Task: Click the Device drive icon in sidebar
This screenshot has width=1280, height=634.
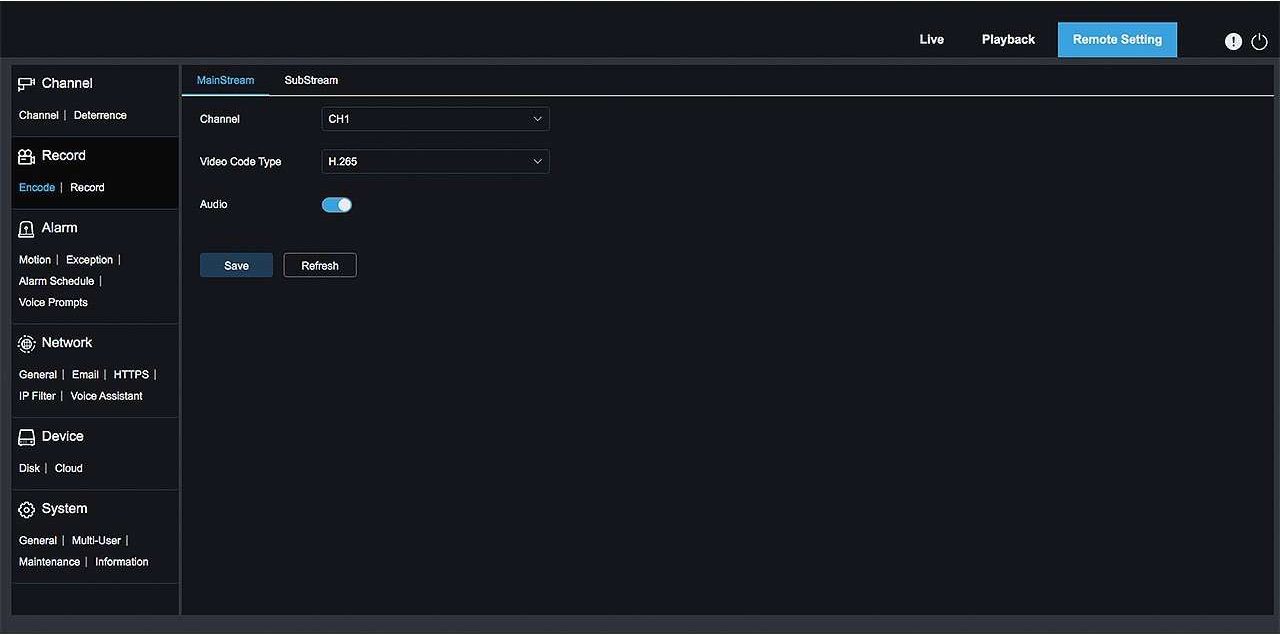Action: [x=26, y=436]
